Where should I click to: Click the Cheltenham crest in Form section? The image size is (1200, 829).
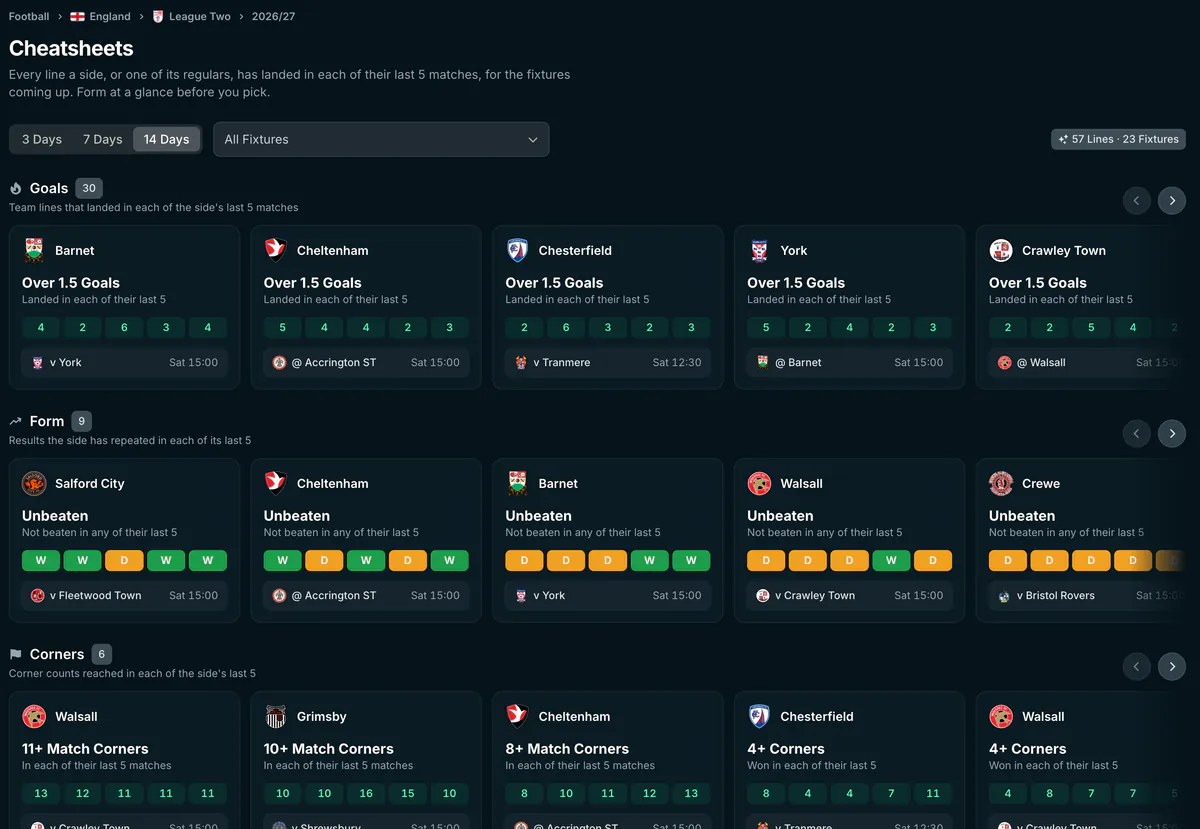[x=276, y=483]
